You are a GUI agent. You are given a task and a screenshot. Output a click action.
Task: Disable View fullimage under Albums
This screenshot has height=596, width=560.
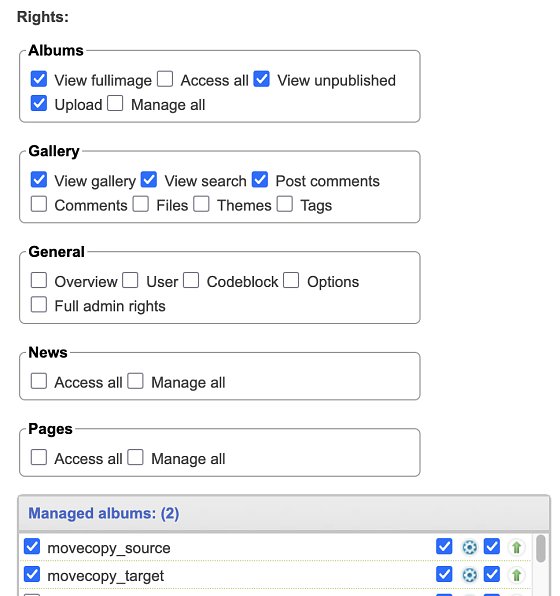[x=39, y=79]
